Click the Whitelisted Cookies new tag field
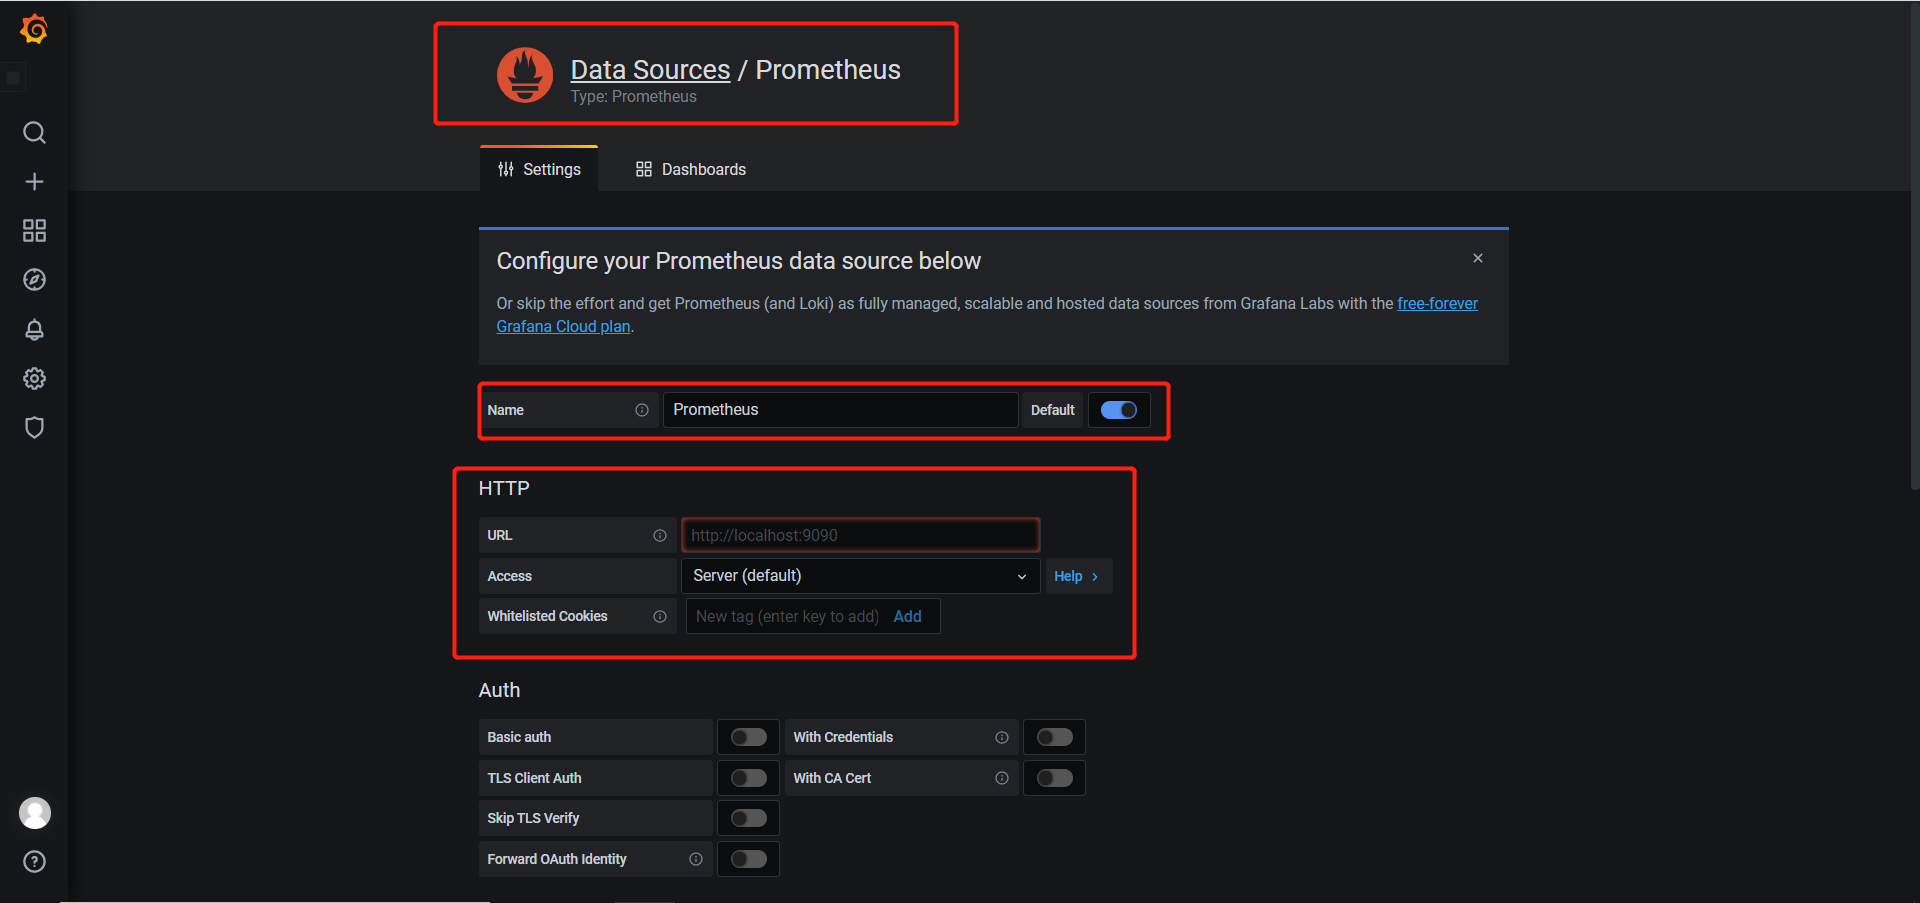1920x903 pixels. point(787,616)
